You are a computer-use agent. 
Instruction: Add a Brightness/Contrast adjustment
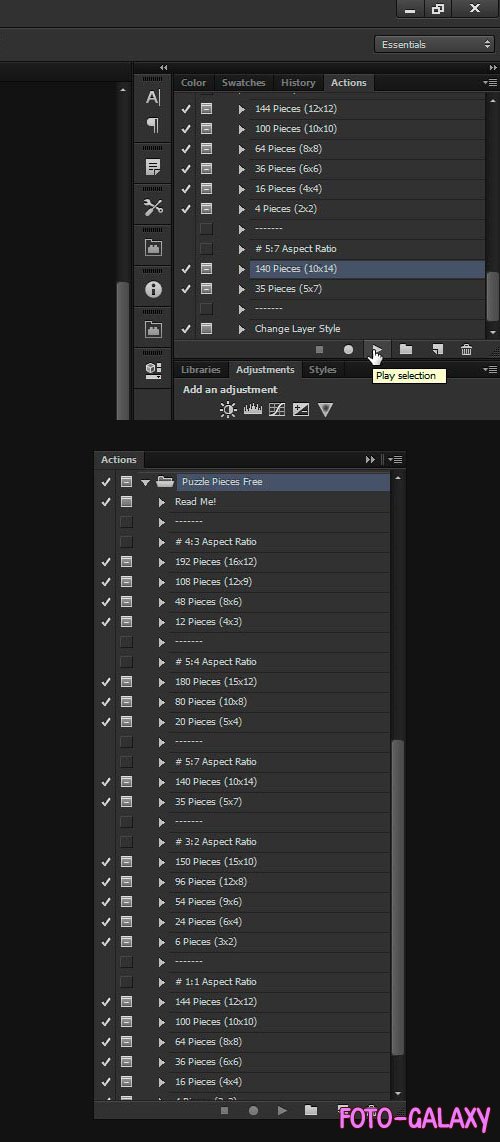pyautogui.click(x=229, y=410)
